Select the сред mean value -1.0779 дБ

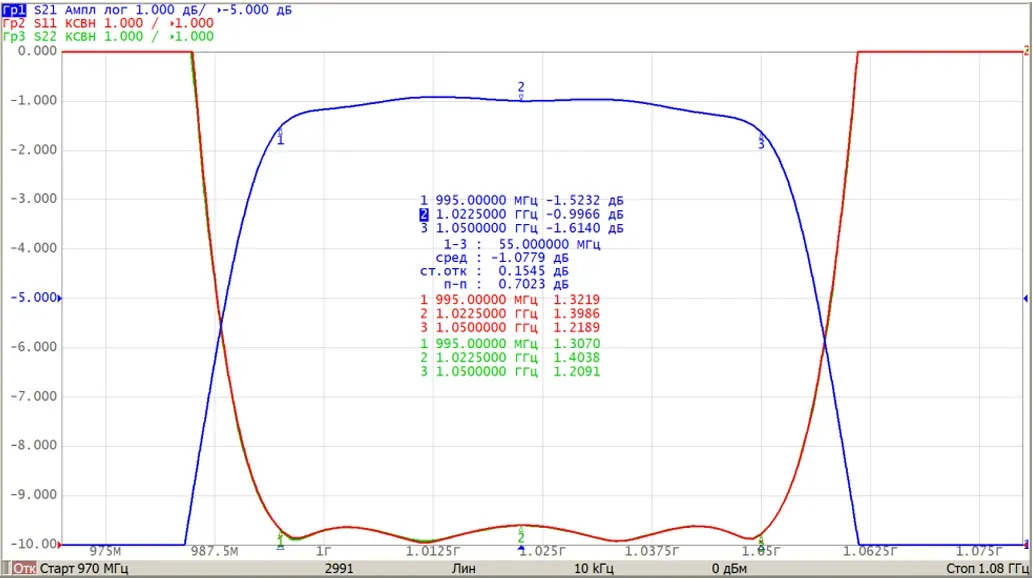click(529, 258)
